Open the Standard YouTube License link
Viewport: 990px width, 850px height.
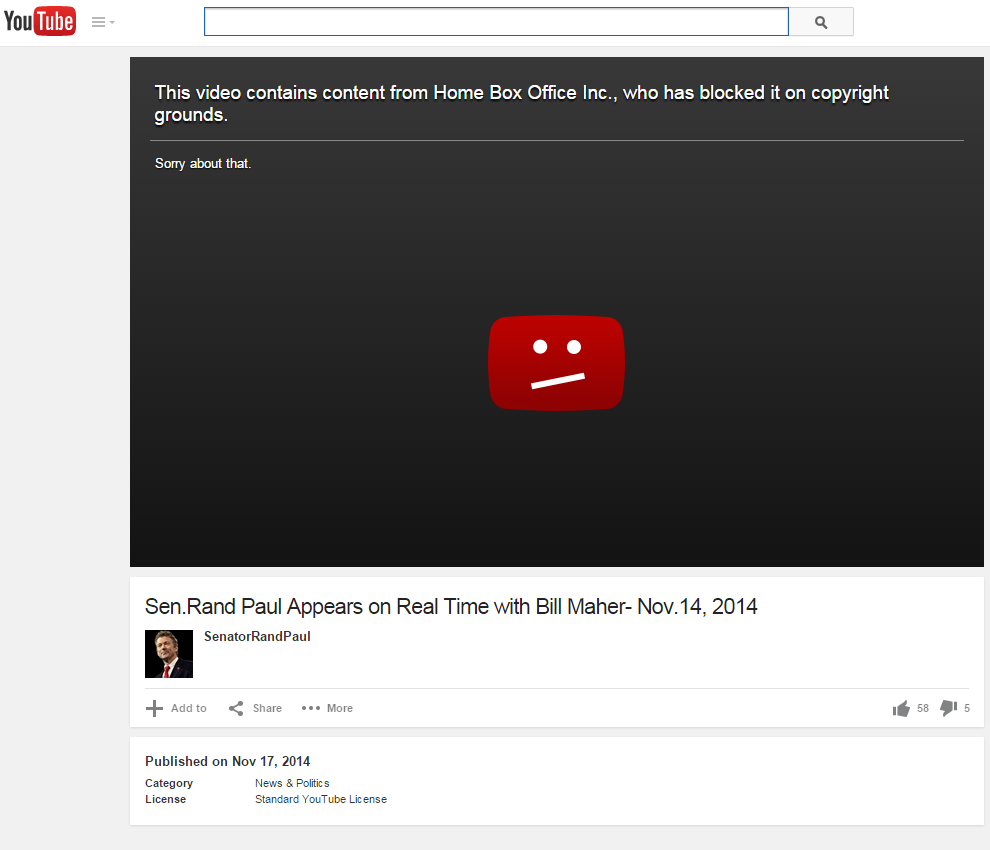321,799
